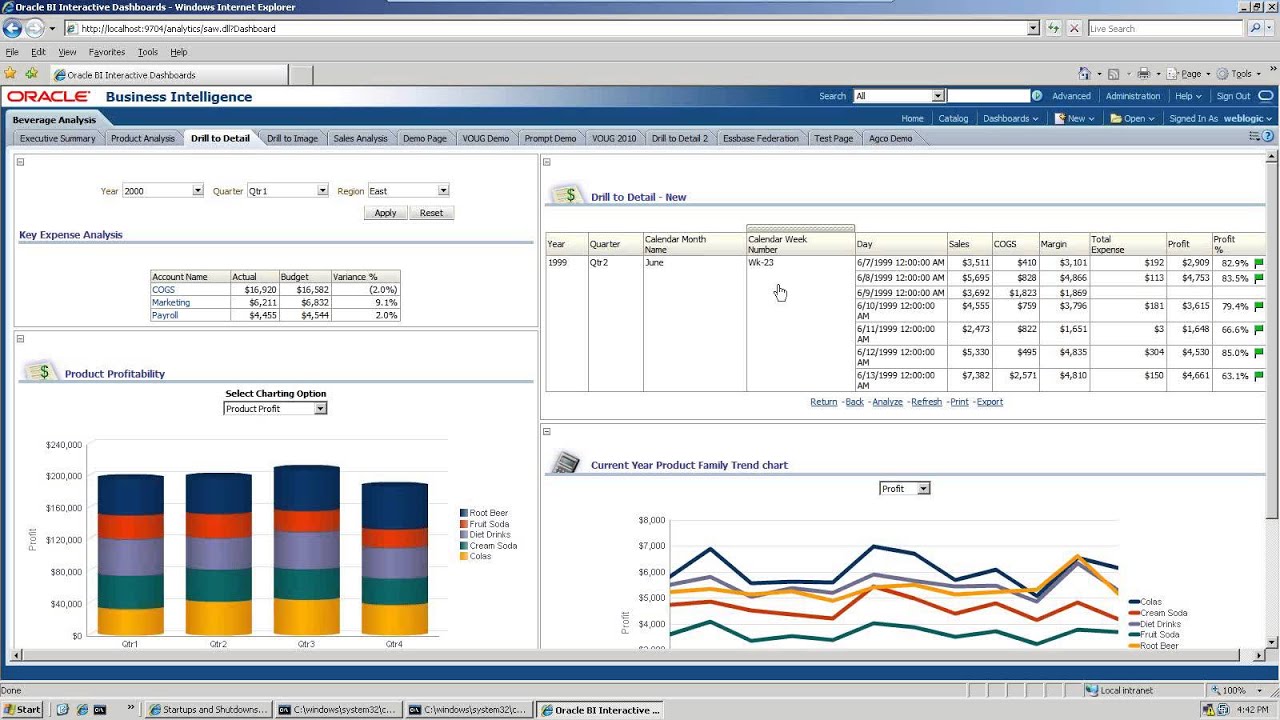The width and height of the screenshot is (1280, 720).
Task: Open the Favorites menu
Action: coord(107,52)
